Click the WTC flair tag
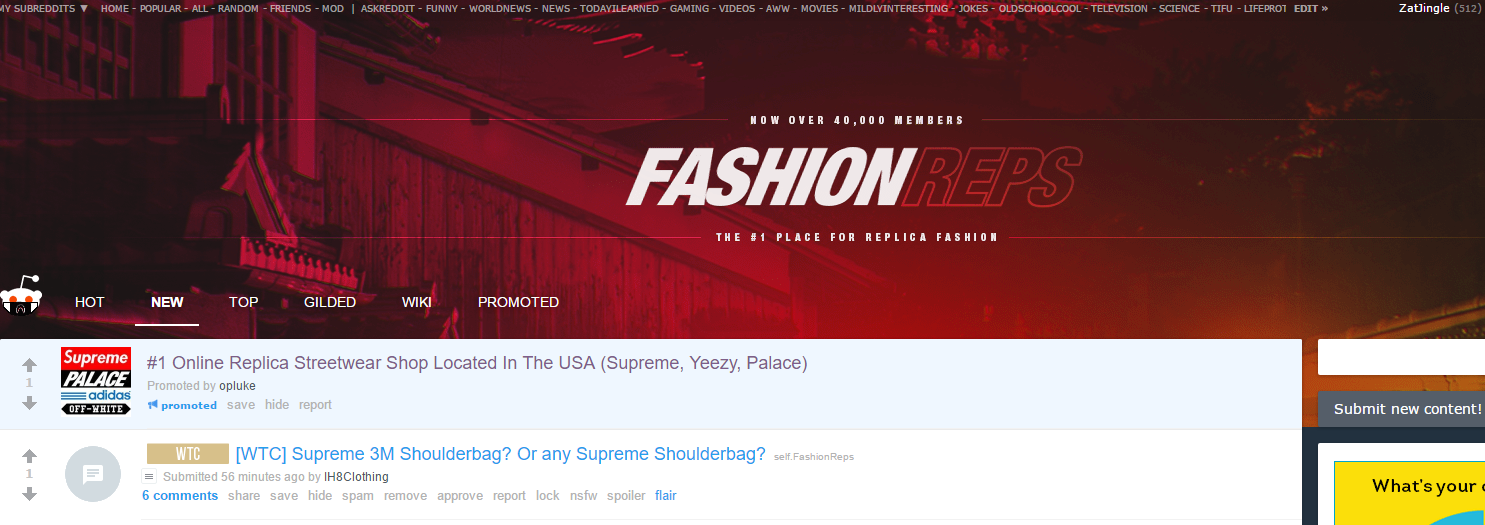Screen dimensions: 1485x525 click(188, 454)
